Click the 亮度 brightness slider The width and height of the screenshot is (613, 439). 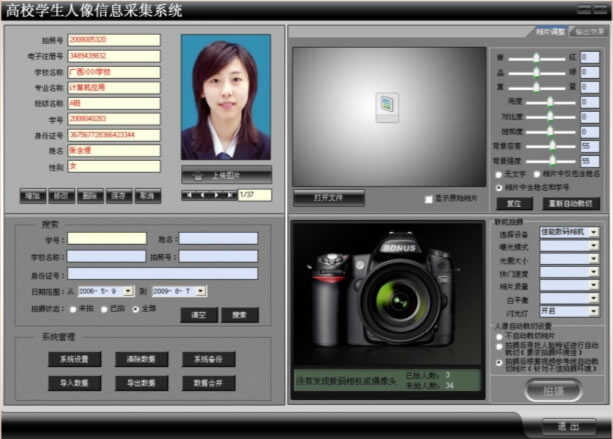pyautogui.click(x=548, y=101)
